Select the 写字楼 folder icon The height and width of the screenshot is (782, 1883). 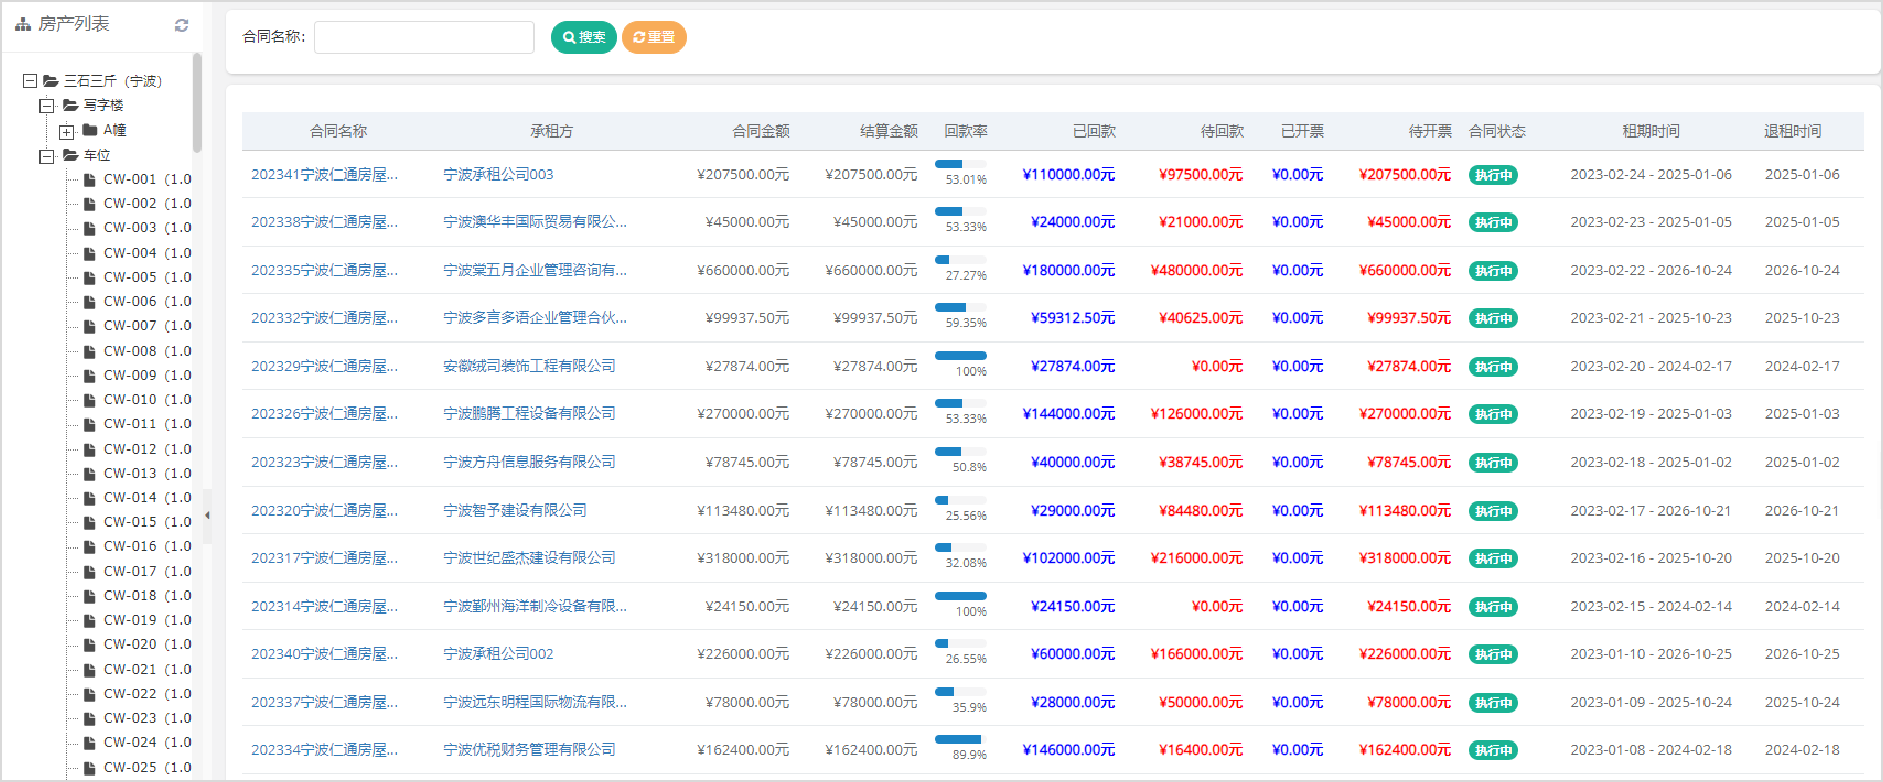(70, 105)
